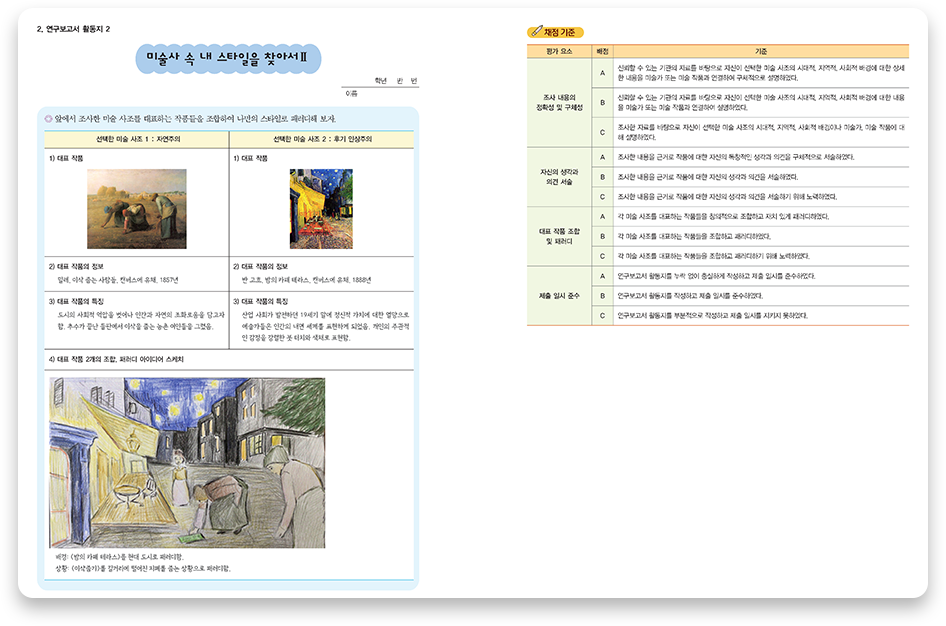Click grade C for 자신의 생각과 의견 서술
Image resolution: width=946 pixels, height=626 pixels.
coord(602,197)
